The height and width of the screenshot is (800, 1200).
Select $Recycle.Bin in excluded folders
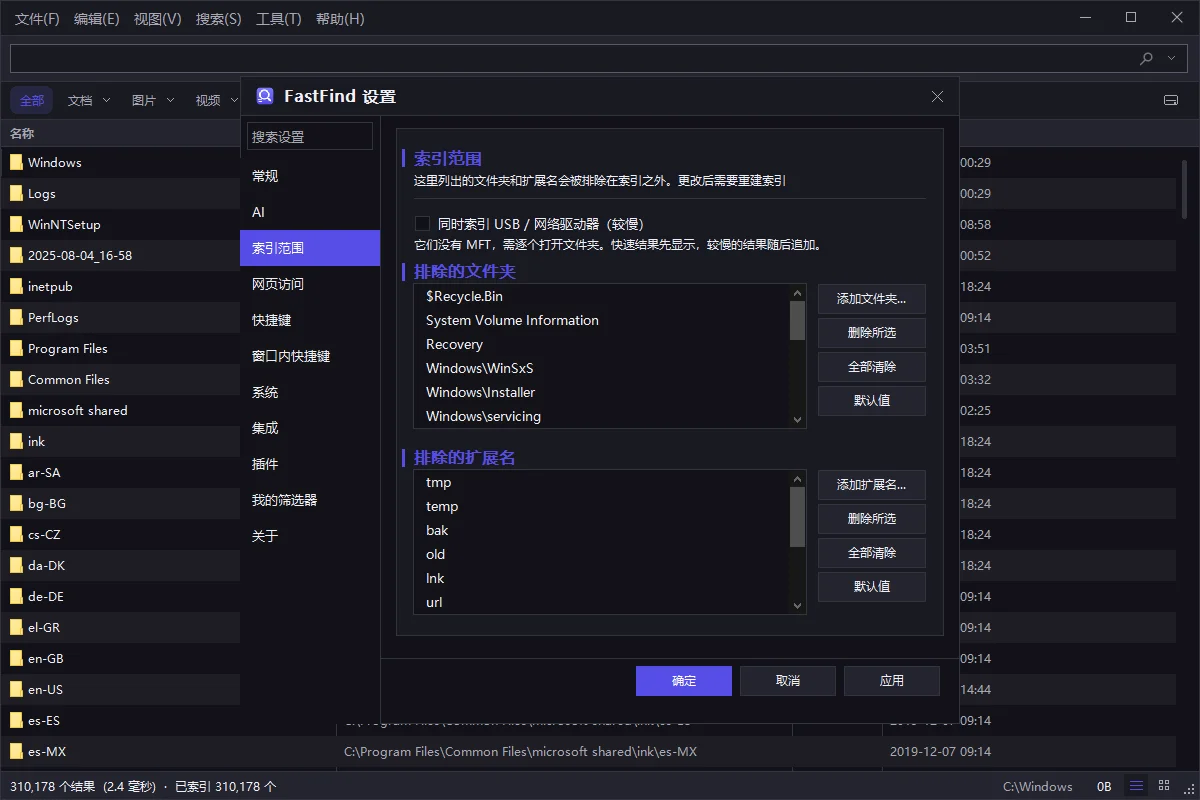pos(601,296)
